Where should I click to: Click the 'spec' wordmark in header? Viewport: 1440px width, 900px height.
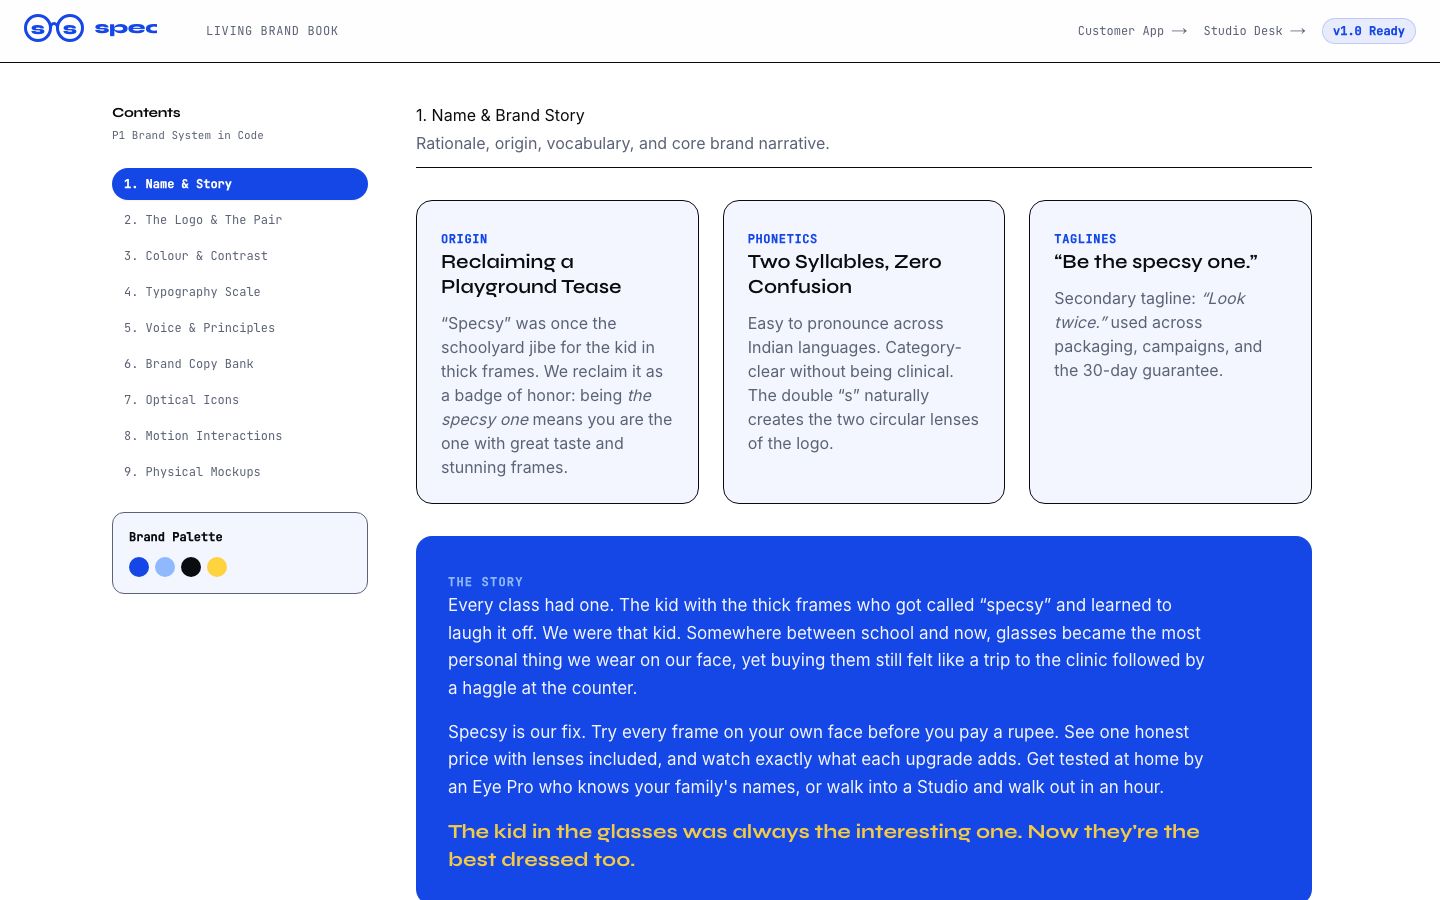click(126, 29)
